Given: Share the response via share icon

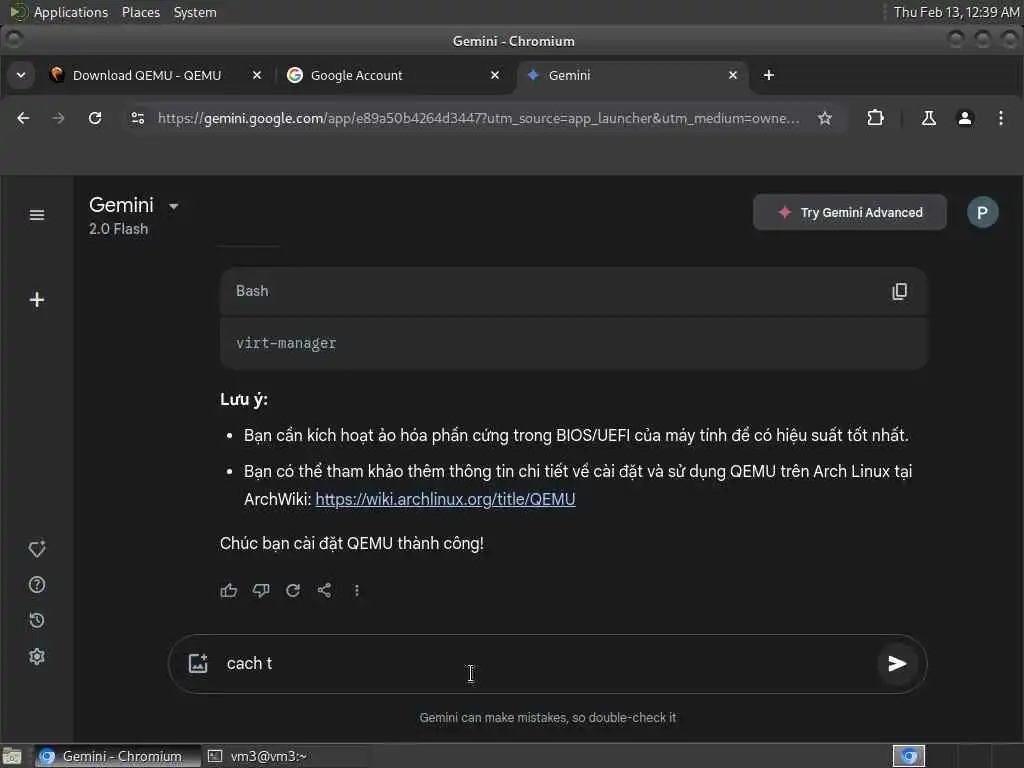Looking at the screenshot, I should pos(325,590).
